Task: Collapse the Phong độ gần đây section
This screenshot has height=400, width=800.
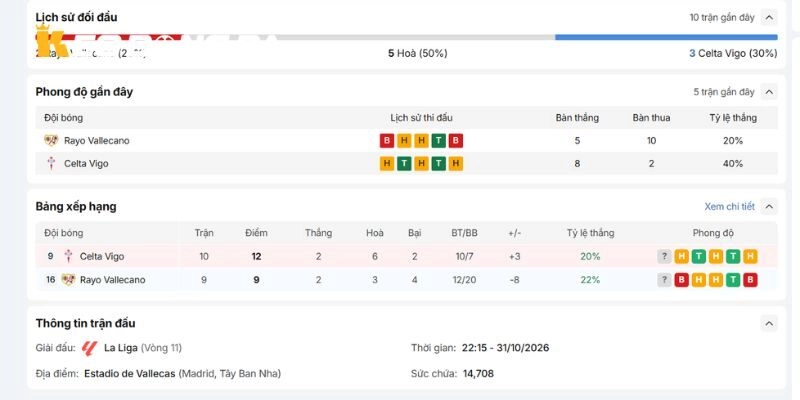Action: pyautogui.click(x=769, y=92)
